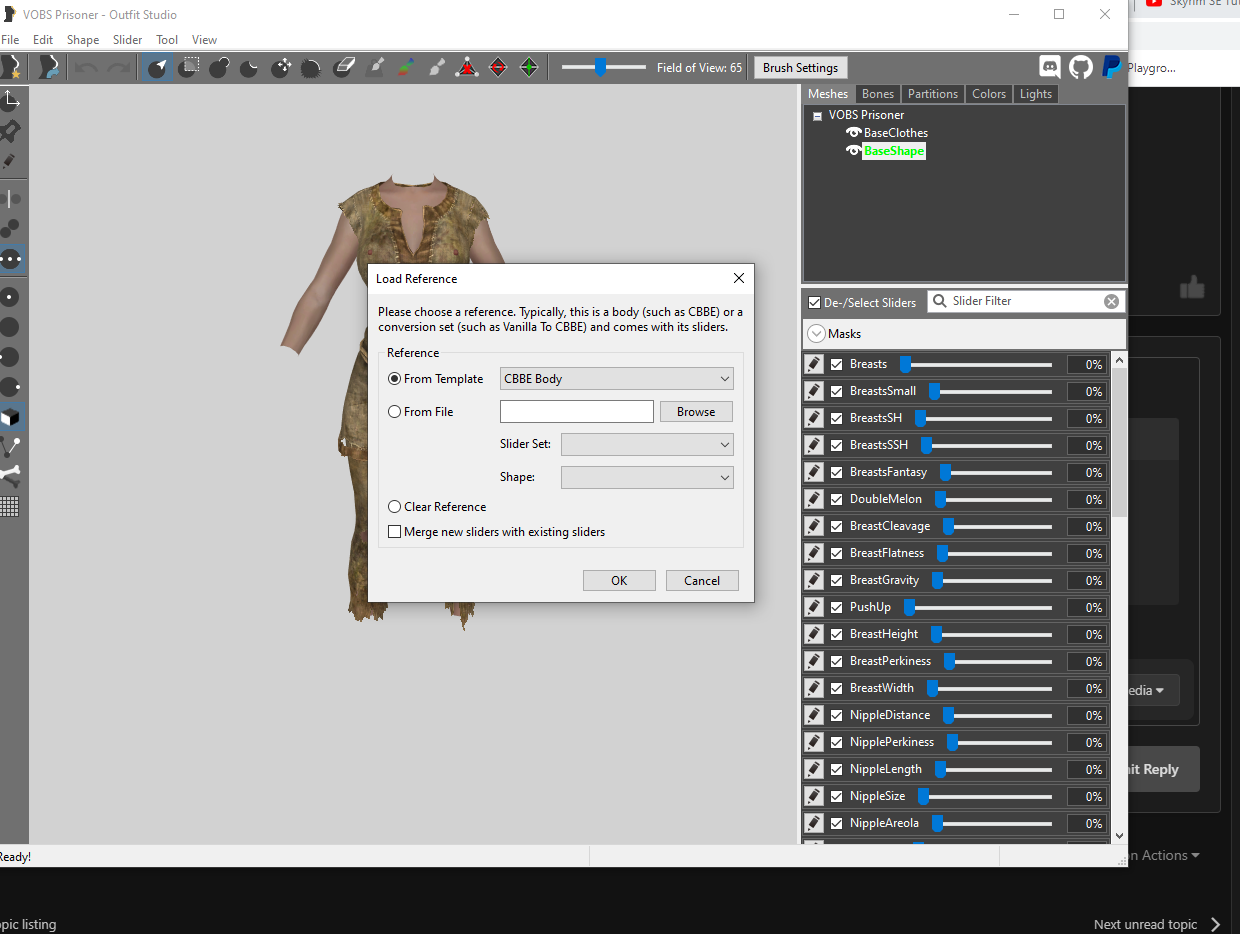This screenshot has height=934, width=1240.
Task: Clear the Slider Filter search box
Action: click(x=1111, y=301)
